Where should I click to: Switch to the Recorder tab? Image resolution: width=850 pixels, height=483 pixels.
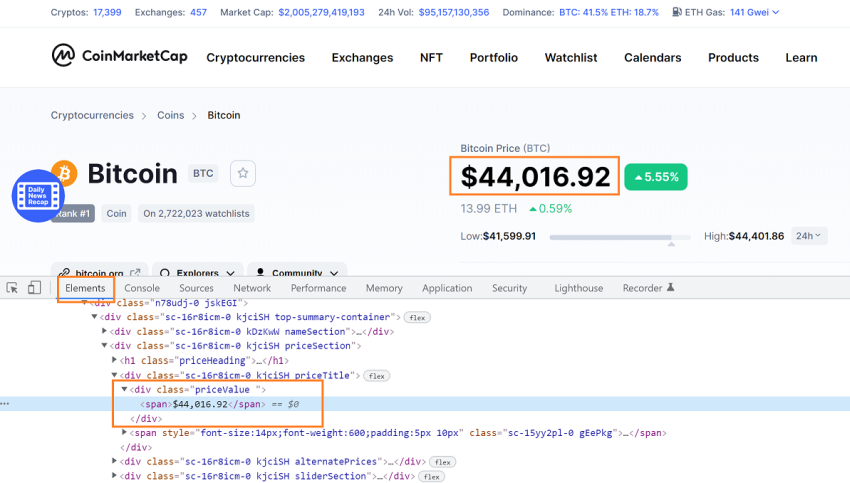coord(642,288)
